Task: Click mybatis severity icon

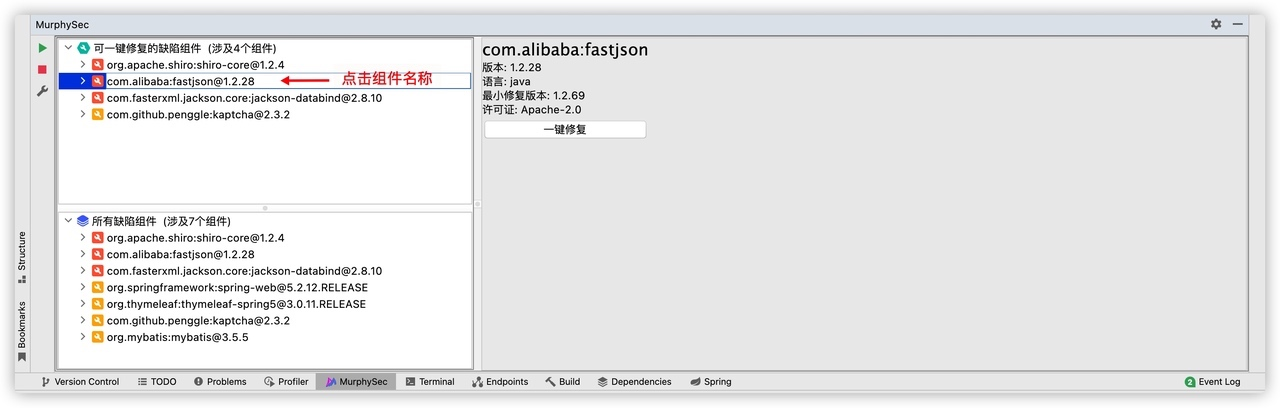Action: pyautogui.click(x=98, y=337)
